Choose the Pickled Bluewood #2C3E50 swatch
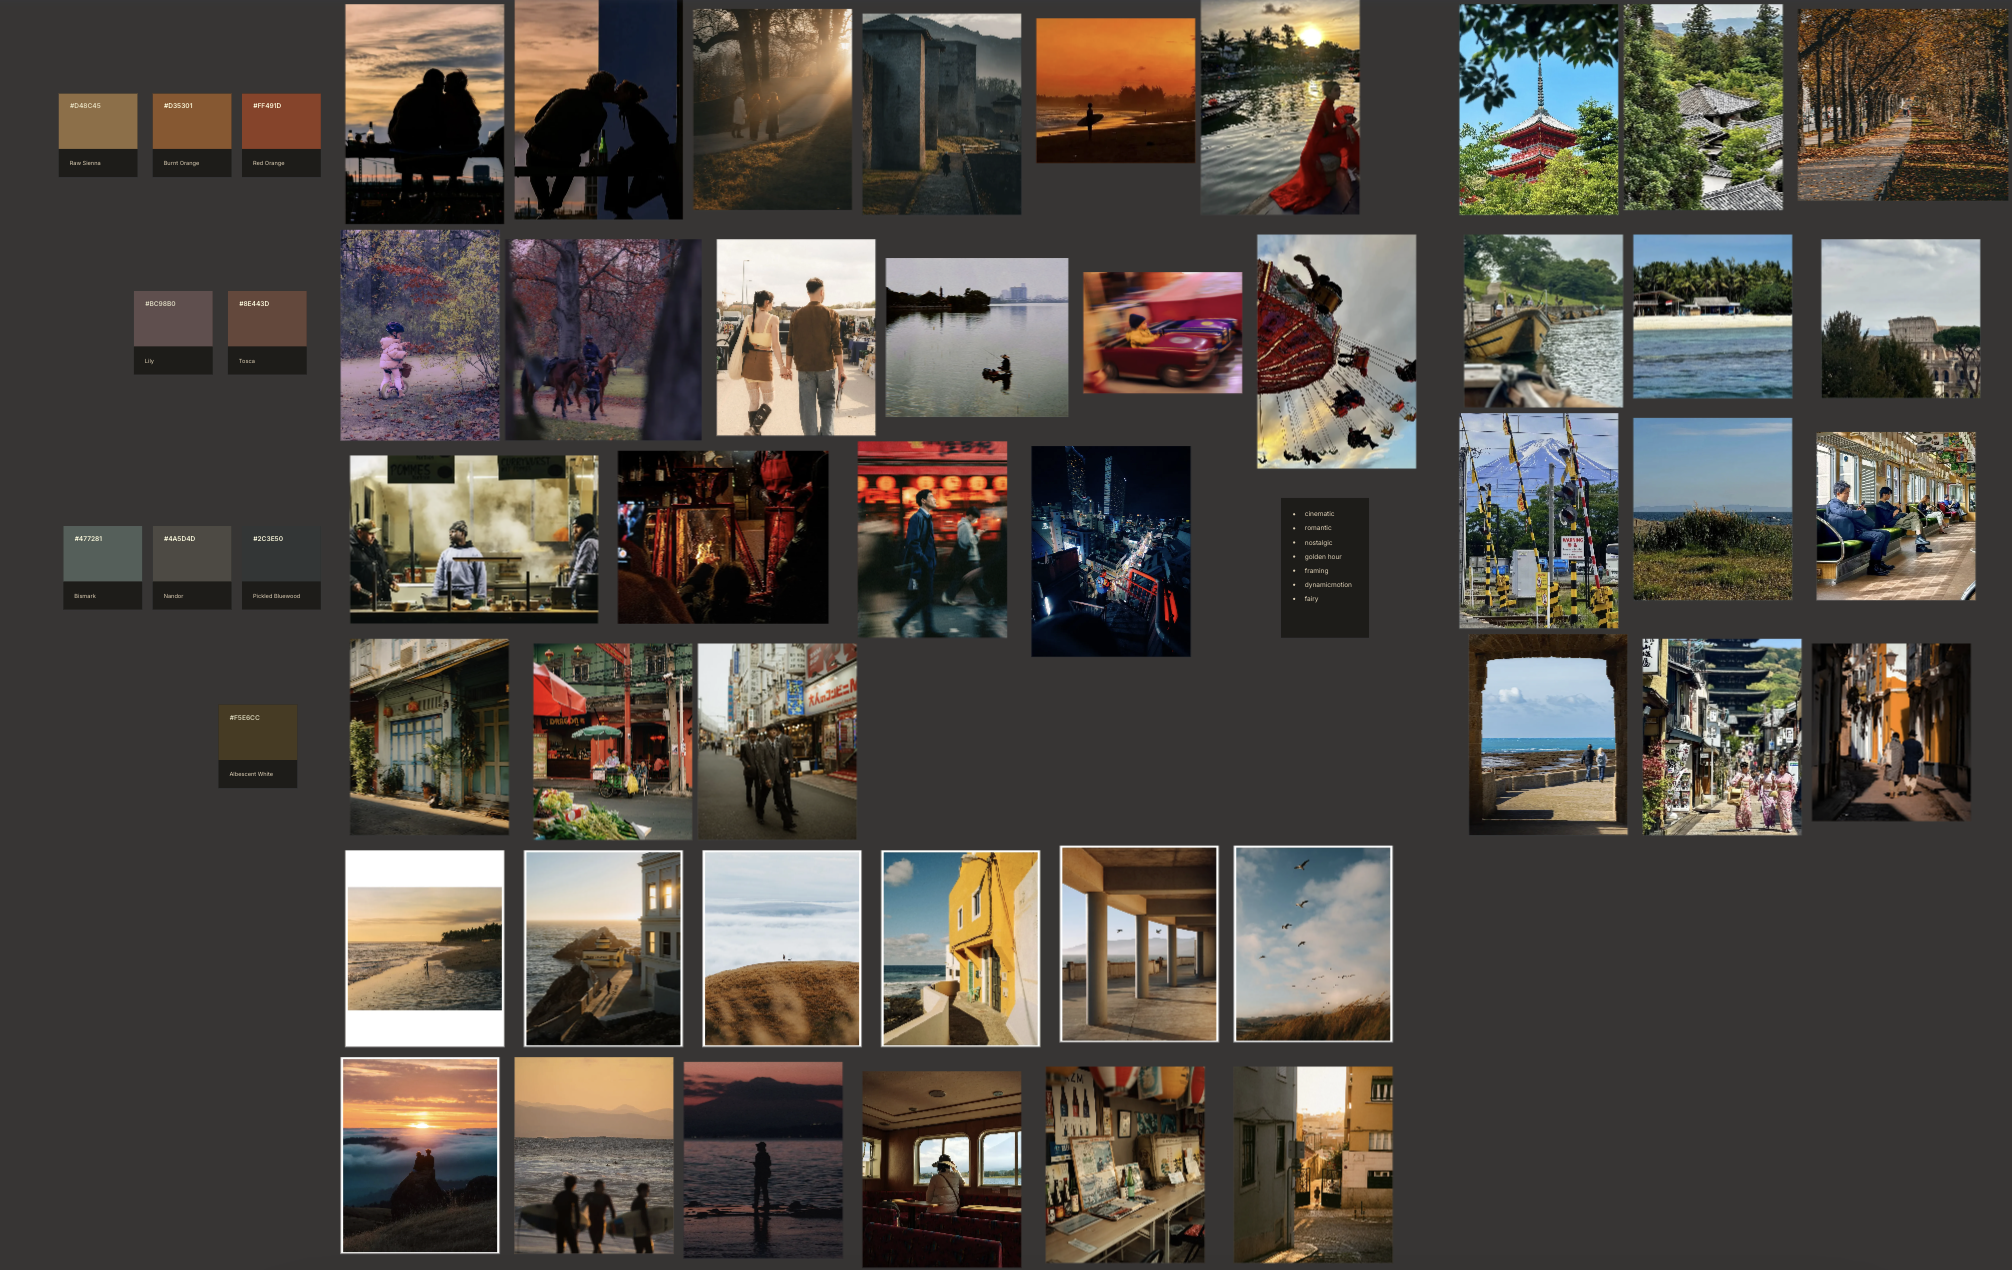Viewport: 2012px width, 1270px height. tap(281, 568)
